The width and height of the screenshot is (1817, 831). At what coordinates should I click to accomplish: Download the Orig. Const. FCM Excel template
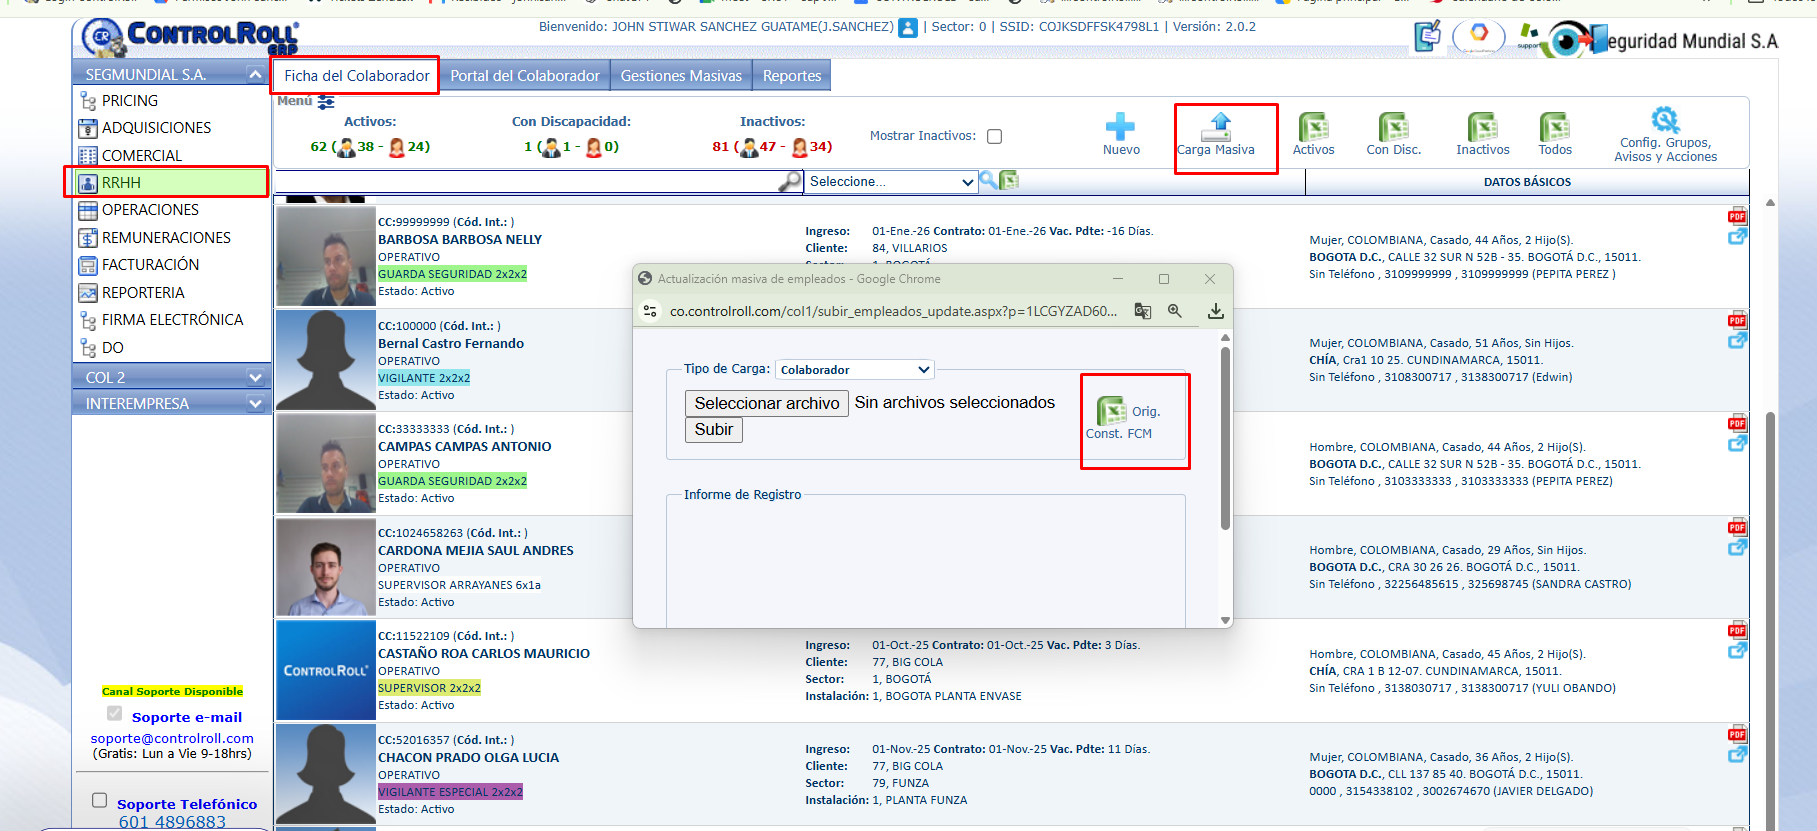click(1111, 411)
